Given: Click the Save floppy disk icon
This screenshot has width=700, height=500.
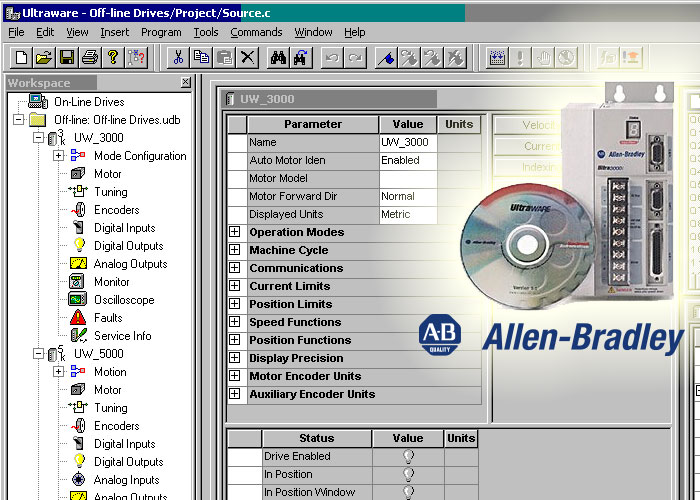Looking at the screenshot, I should click(67, 58).
